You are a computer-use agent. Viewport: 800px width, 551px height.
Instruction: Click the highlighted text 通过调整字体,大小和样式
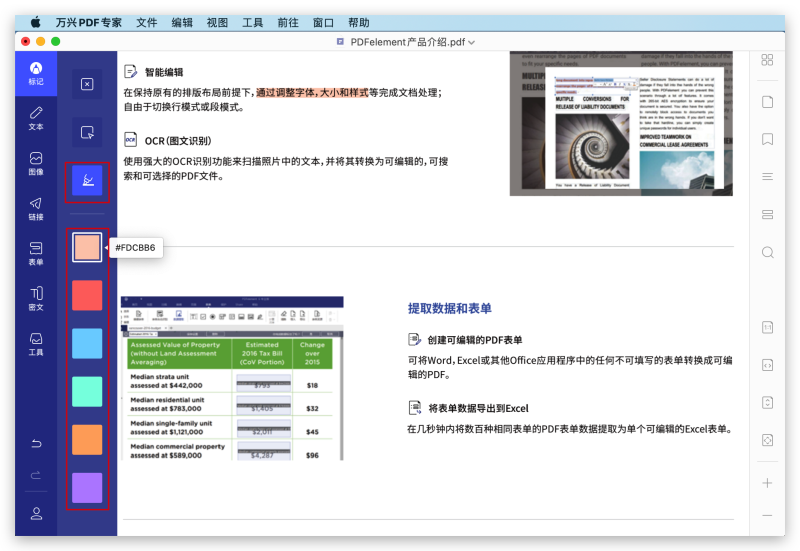pyautogui.click(x=312, y=92)
